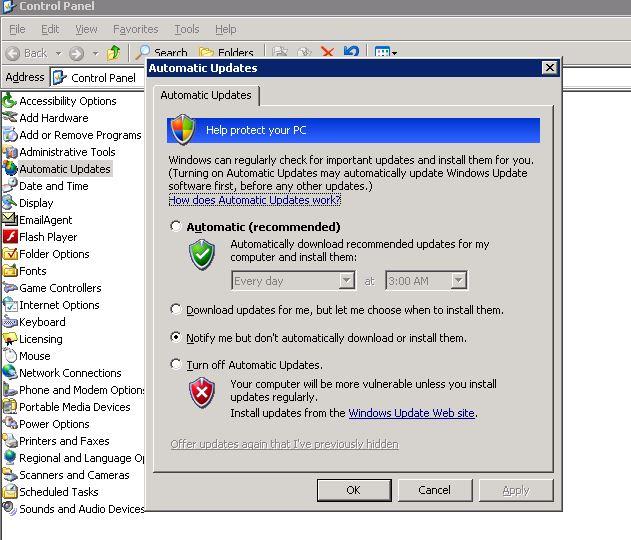Open the Windows Update Web site link
This screenshot has height=540, width=631.
[412, 413]
